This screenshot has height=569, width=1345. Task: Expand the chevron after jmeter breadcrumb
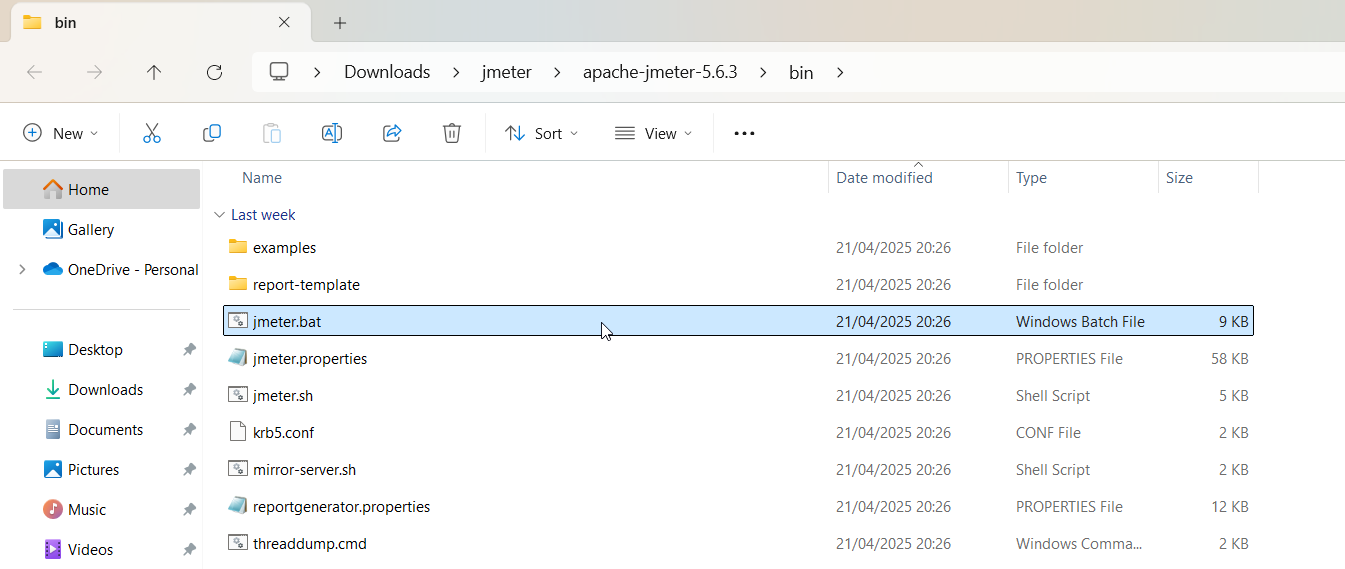pyautogui.click(x=557, y=72)
